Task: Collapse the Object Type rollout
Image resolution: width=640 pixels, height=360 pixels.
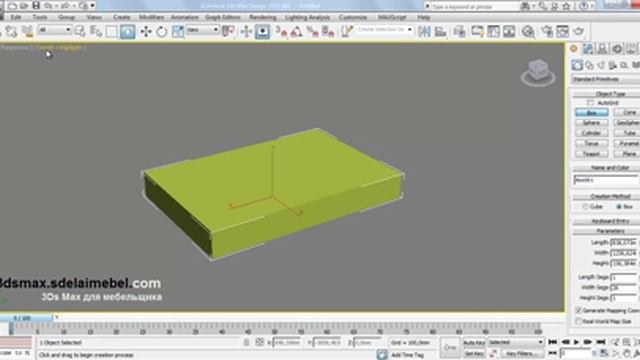Action: click(606, 94)
